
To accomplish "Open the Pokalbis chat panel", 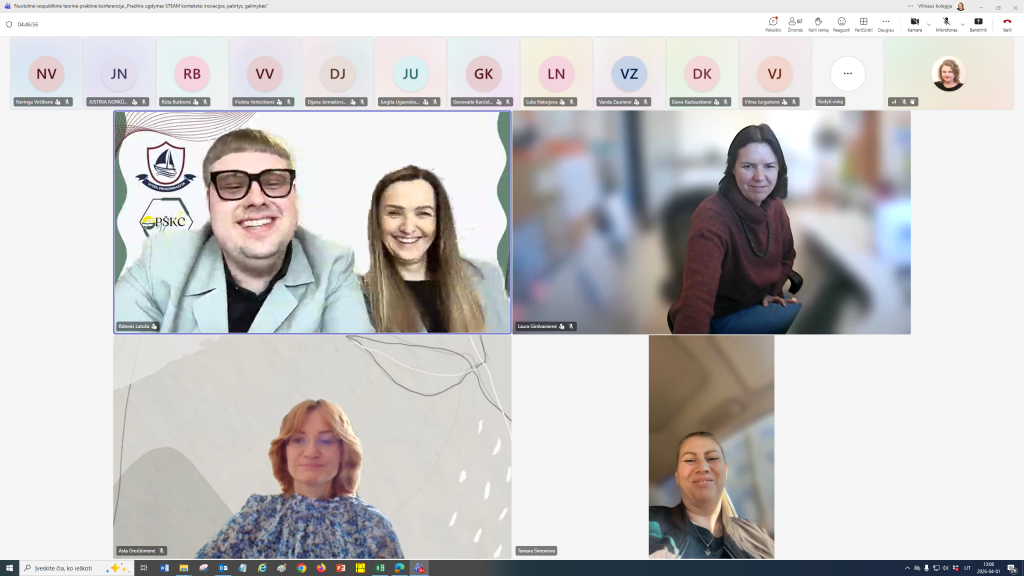I will 773,23.
